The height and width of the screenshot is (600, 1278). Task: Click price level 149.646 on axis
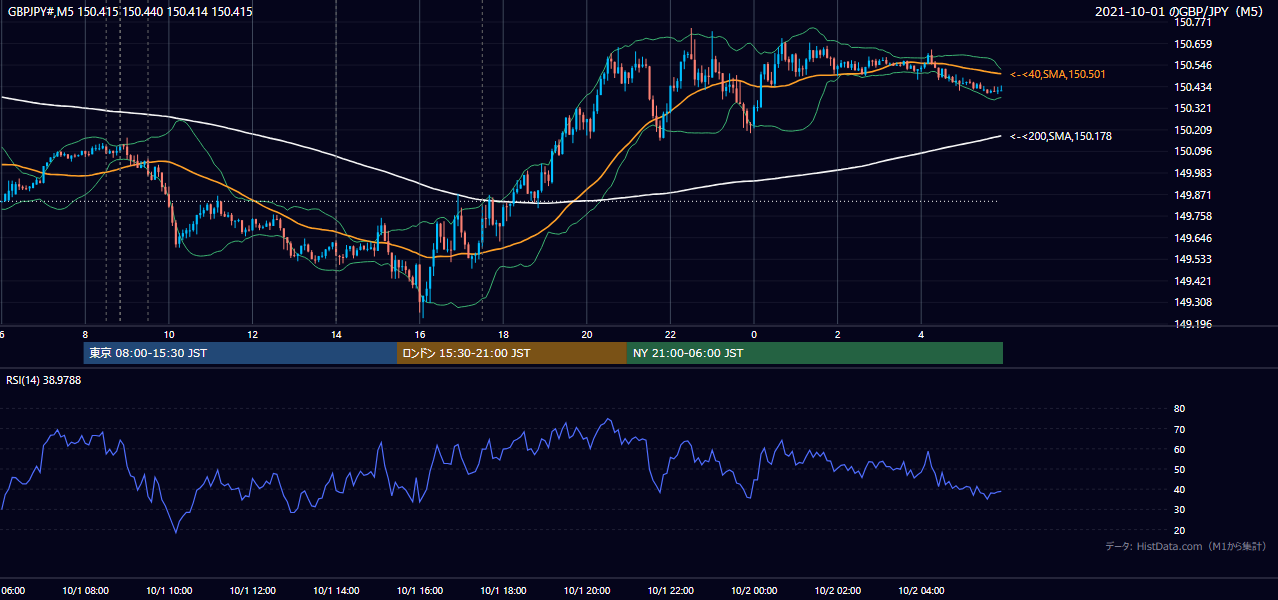(1193, 238)
